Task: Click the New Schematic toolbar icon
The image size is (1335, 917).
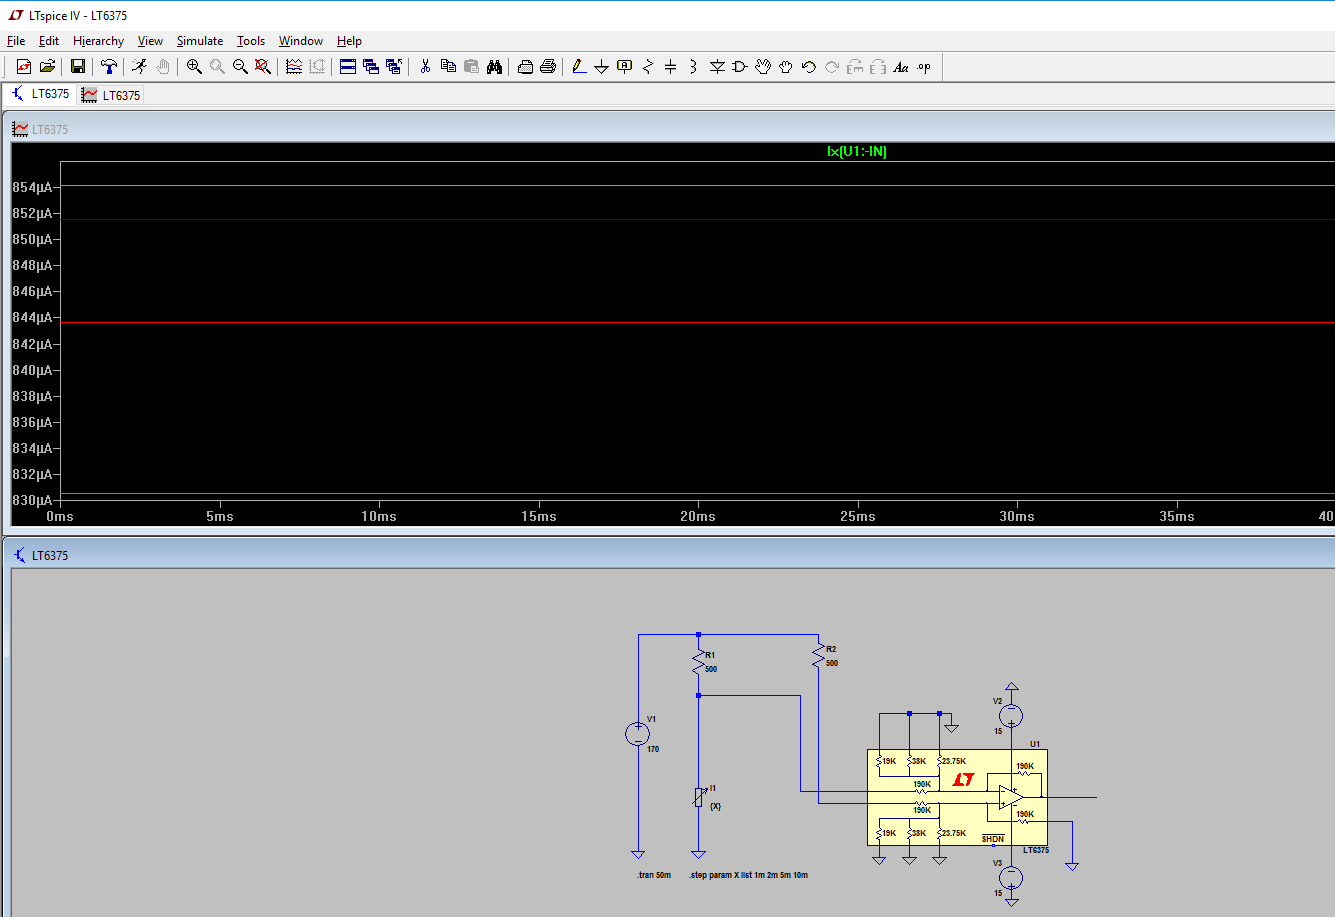Action: [x=24, y=67]
